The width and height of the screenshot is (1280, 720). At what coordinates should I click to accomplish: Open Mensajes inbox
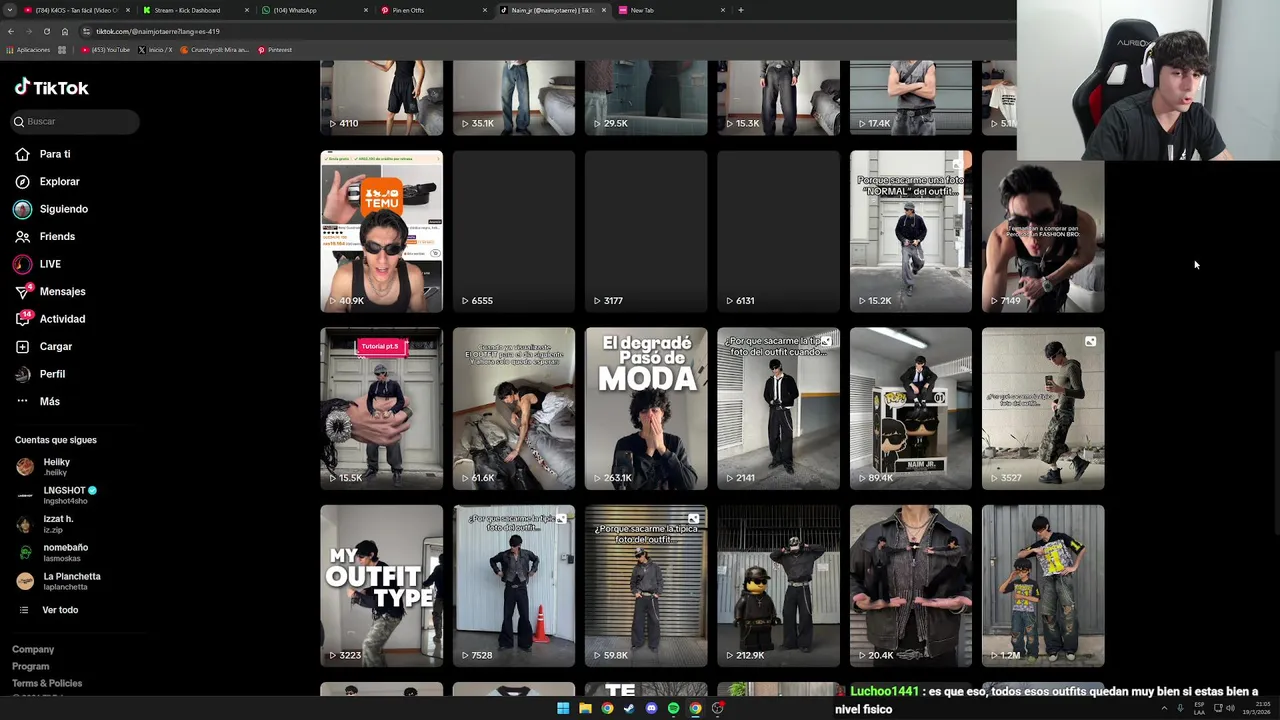click(50, 292)
